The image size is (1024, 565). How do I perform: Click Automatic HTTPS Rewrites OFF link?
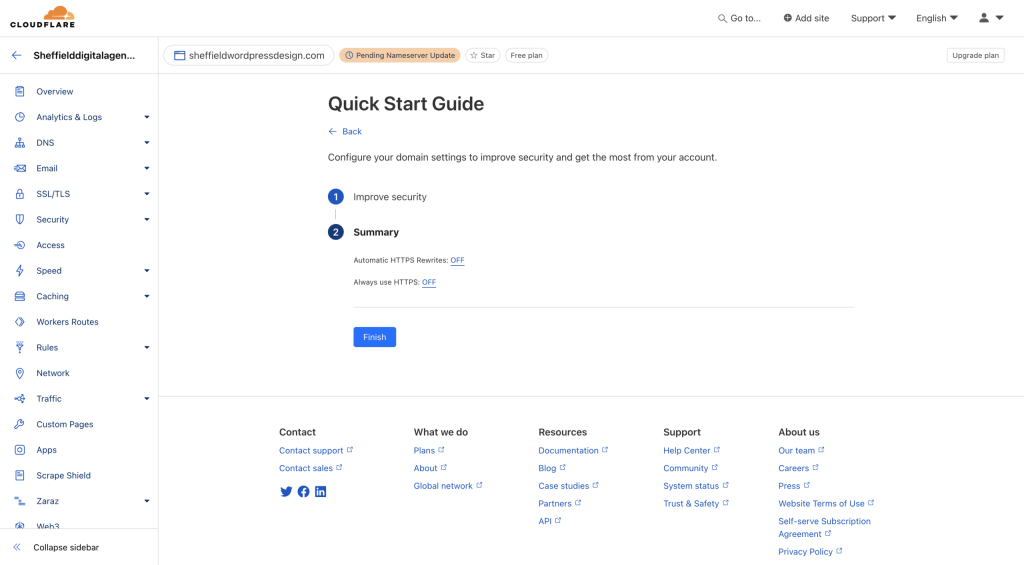[457, 260]
